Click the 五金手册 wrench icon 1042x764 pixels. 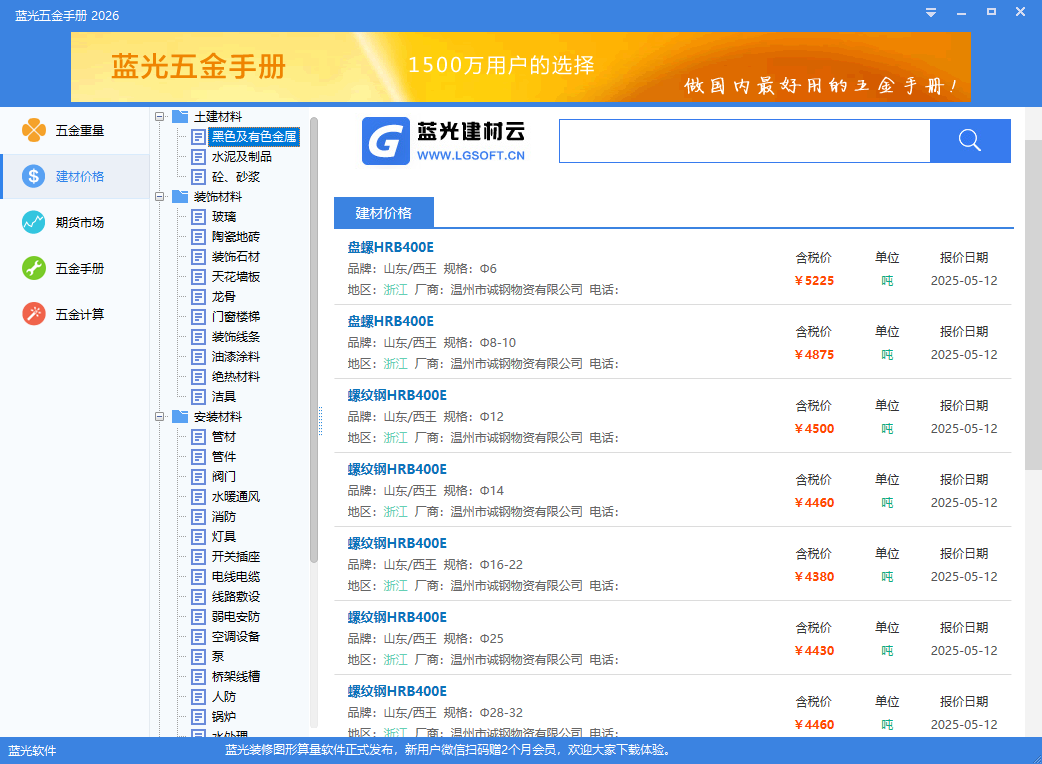(x=34, y=269)
